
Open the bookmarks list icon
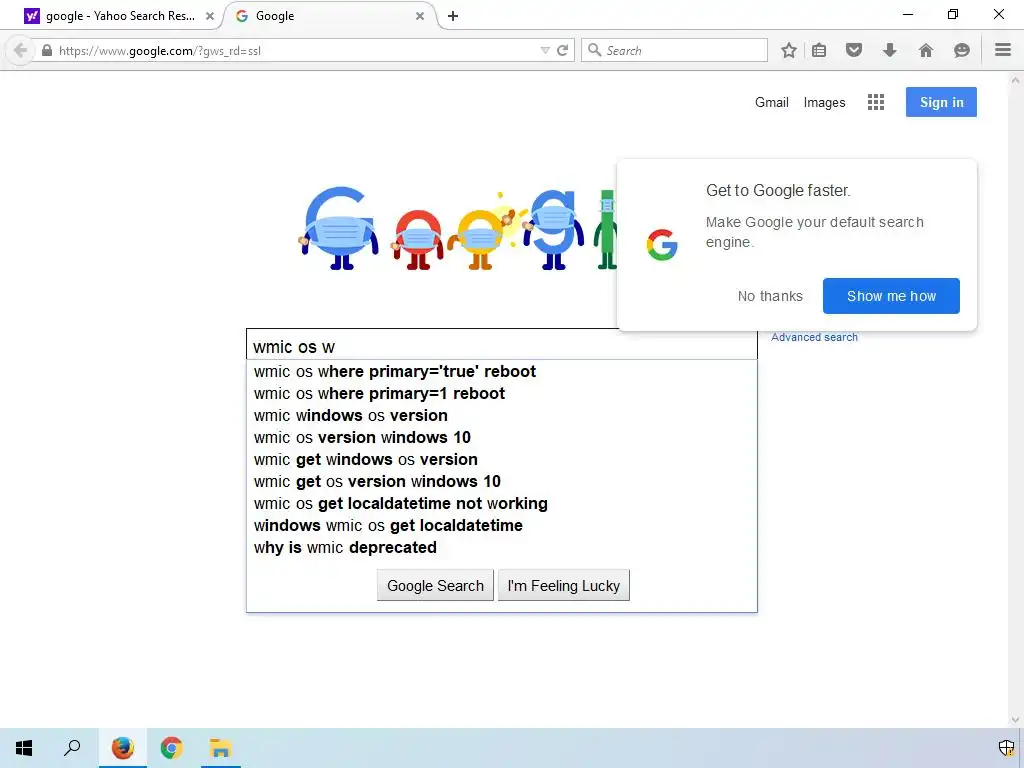(819, 50)
